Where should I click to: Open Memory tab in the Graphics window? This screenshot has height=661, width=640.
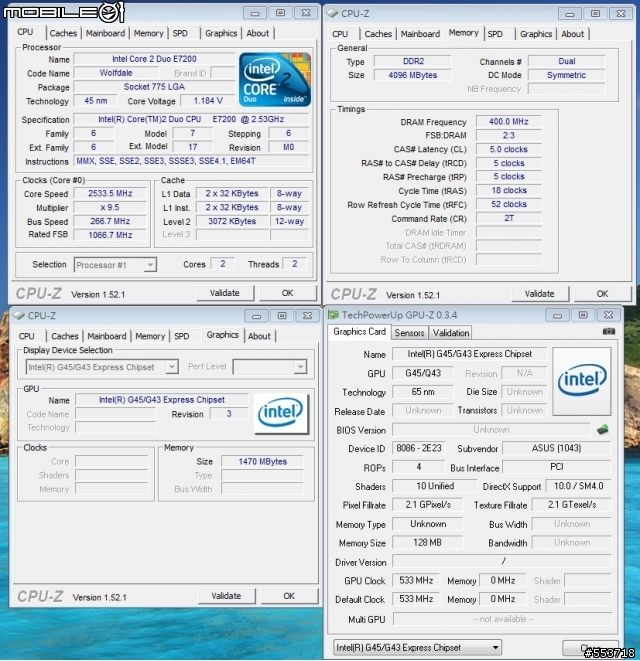click(x=150, y=336)
